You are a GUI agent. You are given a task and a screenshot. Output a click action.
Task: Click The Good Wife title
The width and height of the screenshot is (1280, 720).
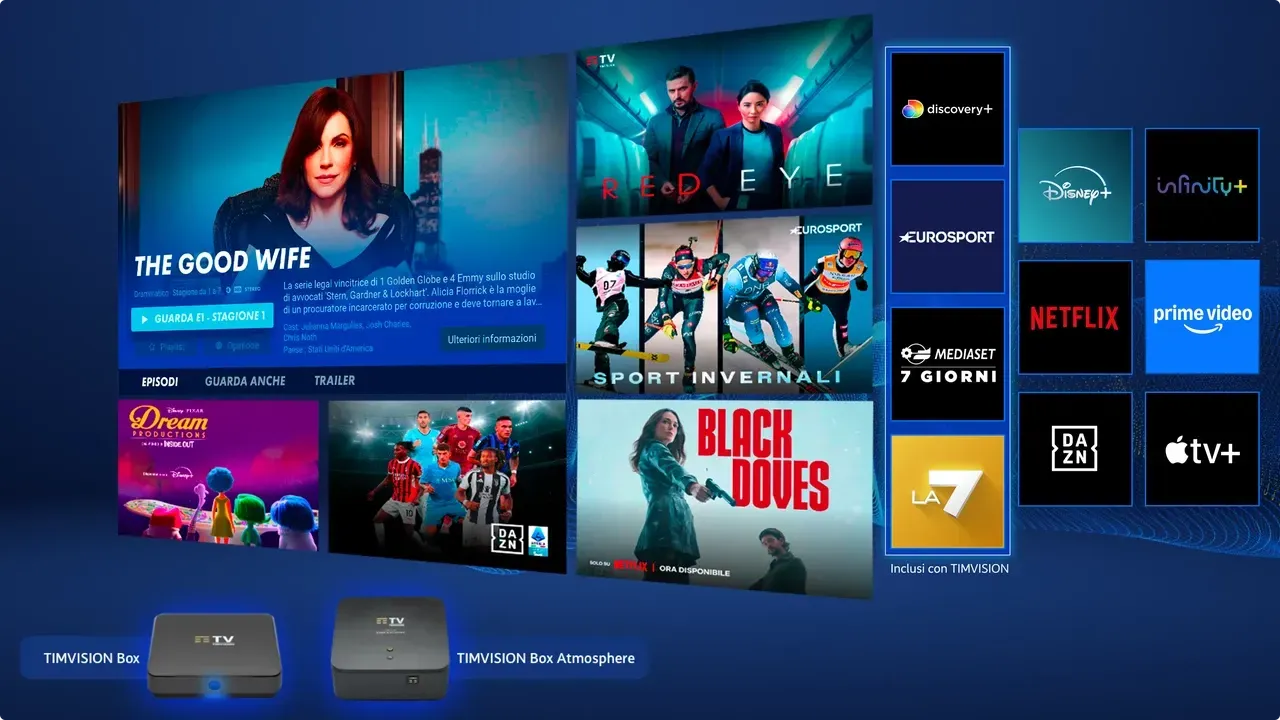(x=222, y=263)
